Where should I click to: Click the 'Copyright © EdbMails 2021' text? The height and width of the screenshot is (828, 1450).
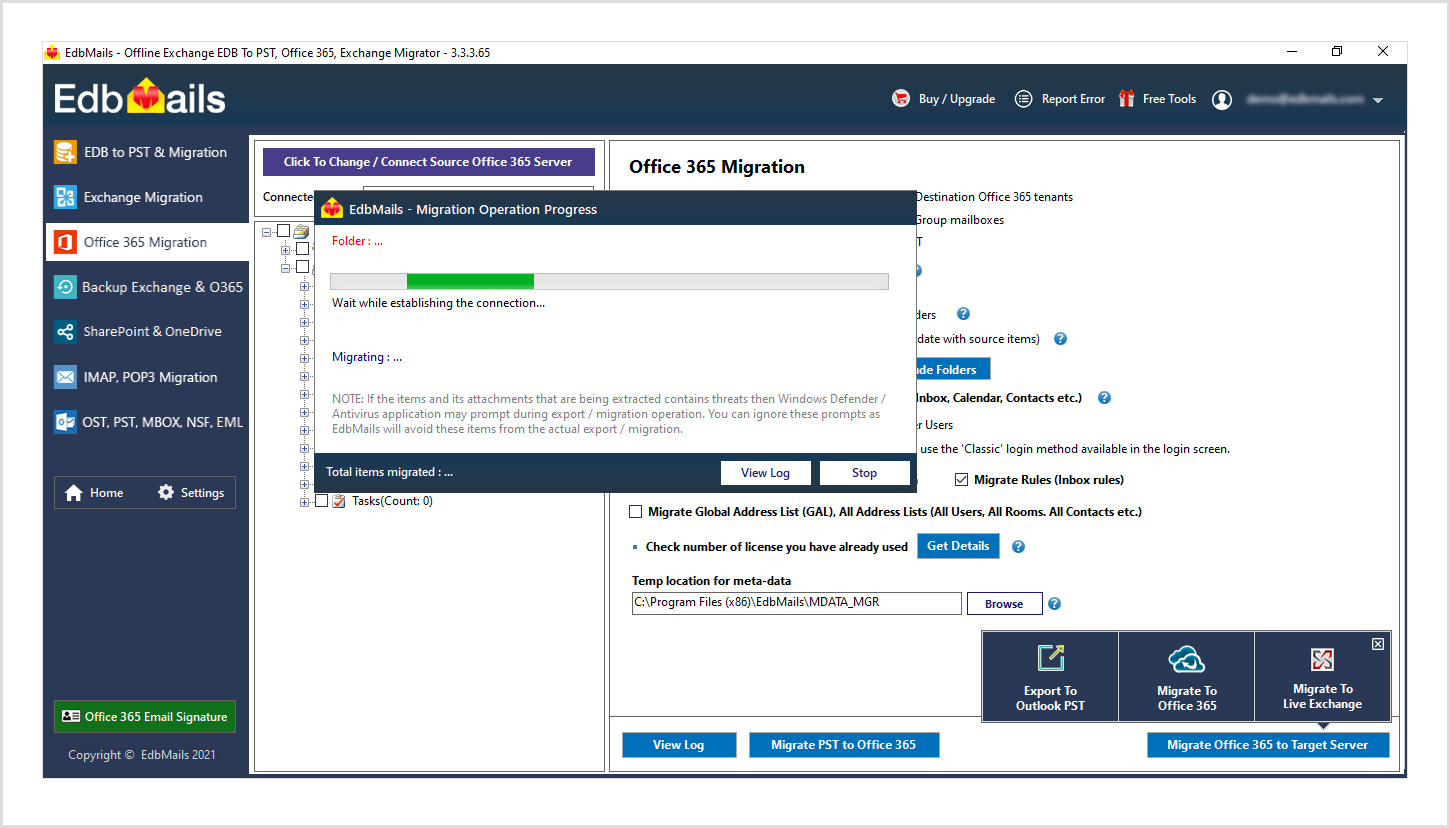pyautogui.click(x=141, y=755)
